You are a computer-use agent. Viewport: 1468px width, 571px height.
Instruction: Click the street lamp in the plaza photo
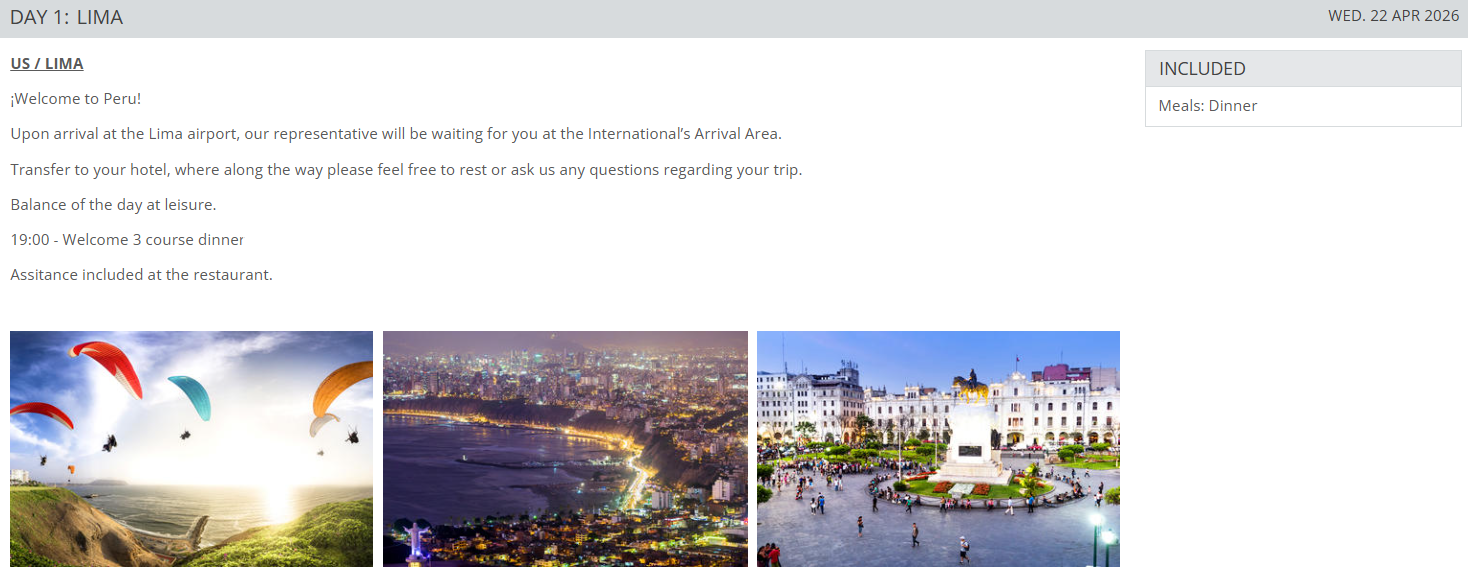coord(1096,535)
